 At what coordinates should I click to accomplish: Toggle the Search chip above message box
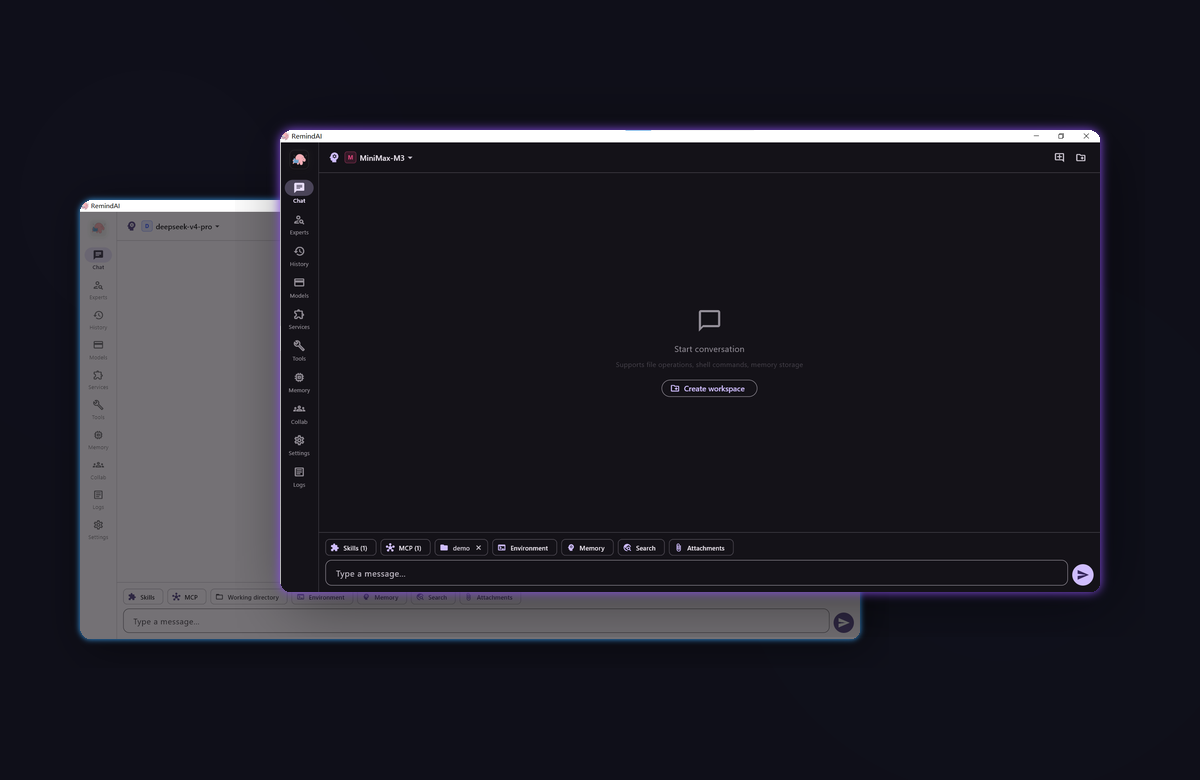point(641,548)
